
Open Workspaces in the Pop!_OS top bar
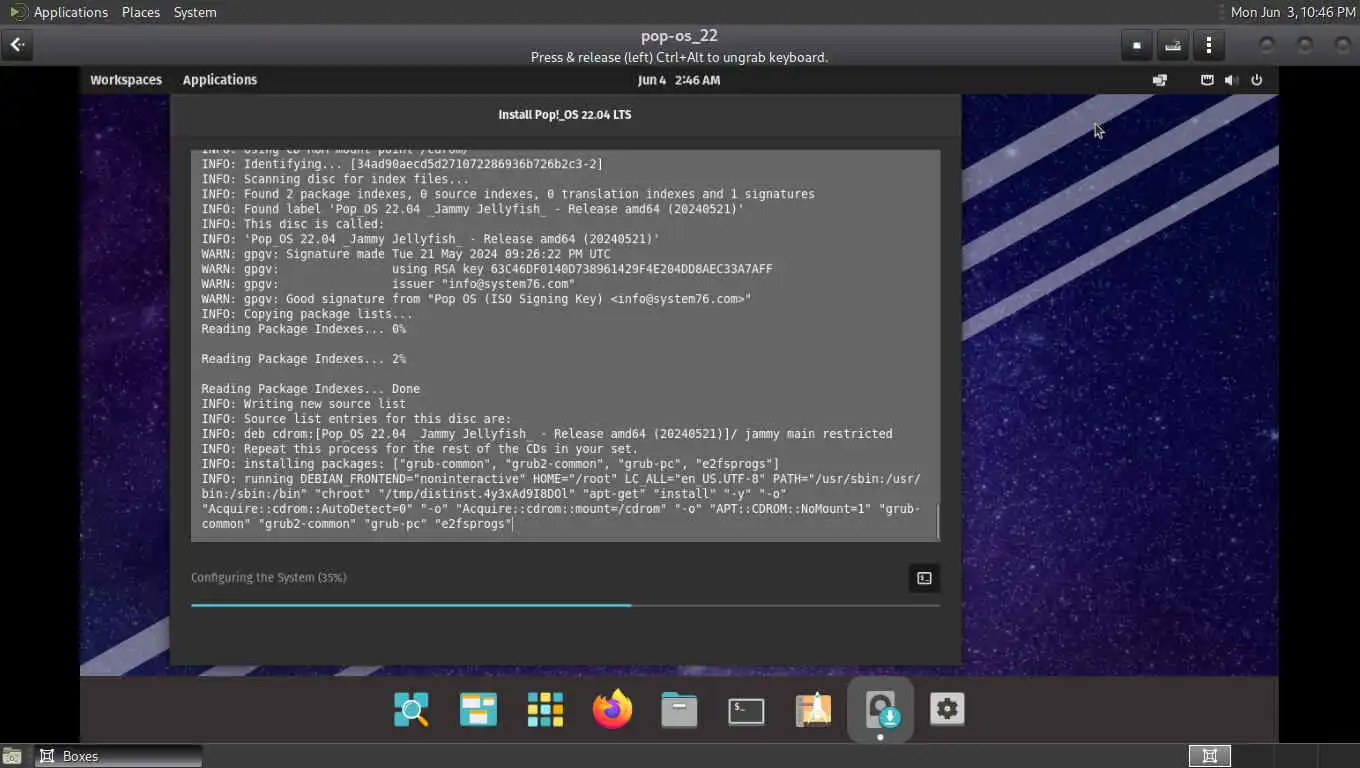tap(126, 80)
